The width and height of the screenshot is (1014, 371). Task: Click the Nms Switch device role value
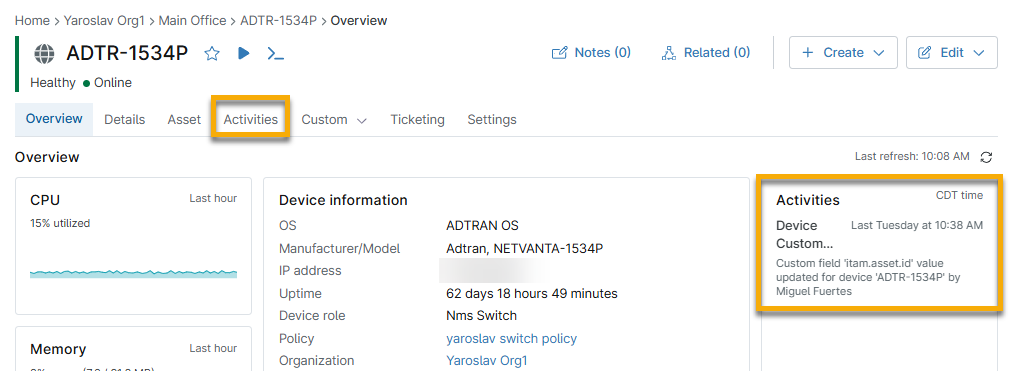click(x=482, y=316)
